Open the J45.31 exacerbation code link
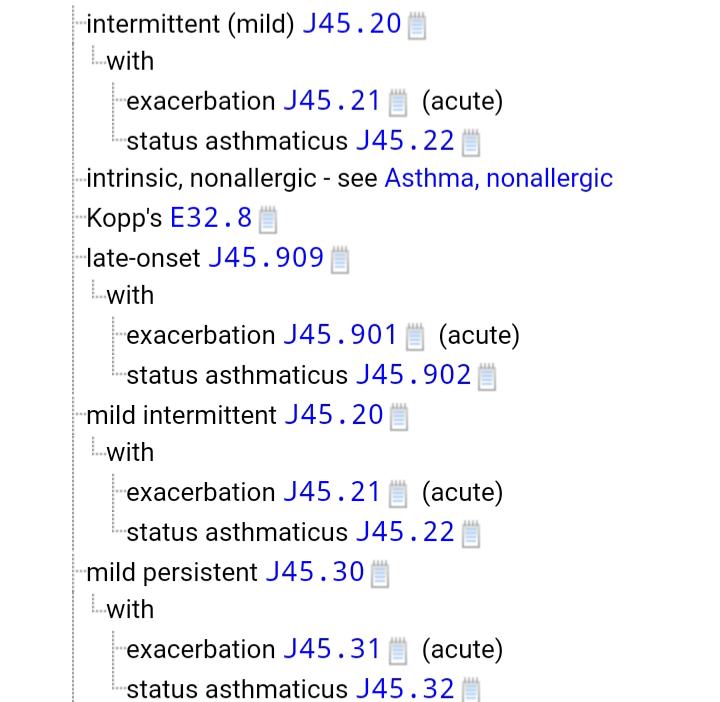Screen dimensions: 720x702 tap(332, 649)
